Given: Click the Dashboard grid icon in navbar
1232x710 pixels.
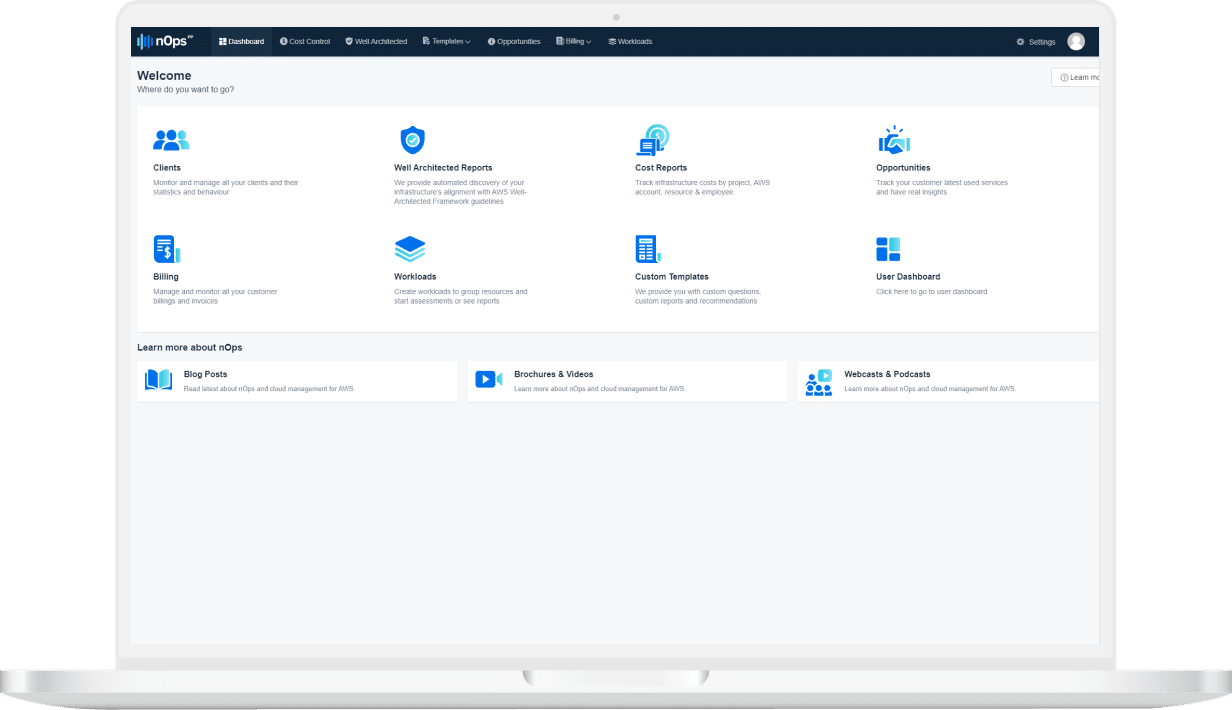Looking at the screenshot, I should tap(223, 42).
